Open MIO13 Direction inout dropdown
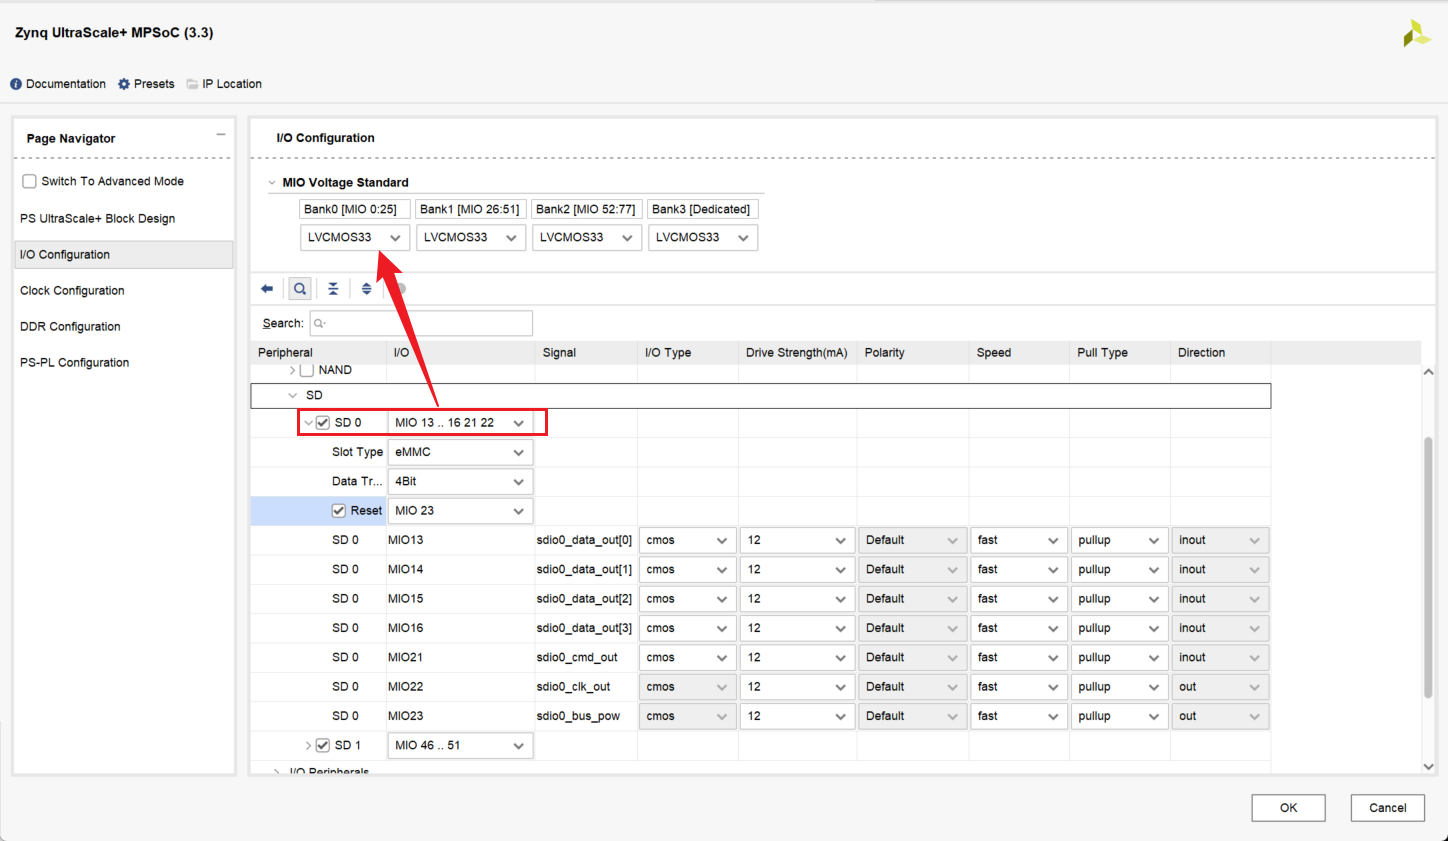The width and height of the screenshot is (1448, 841). pos(1220,540)
